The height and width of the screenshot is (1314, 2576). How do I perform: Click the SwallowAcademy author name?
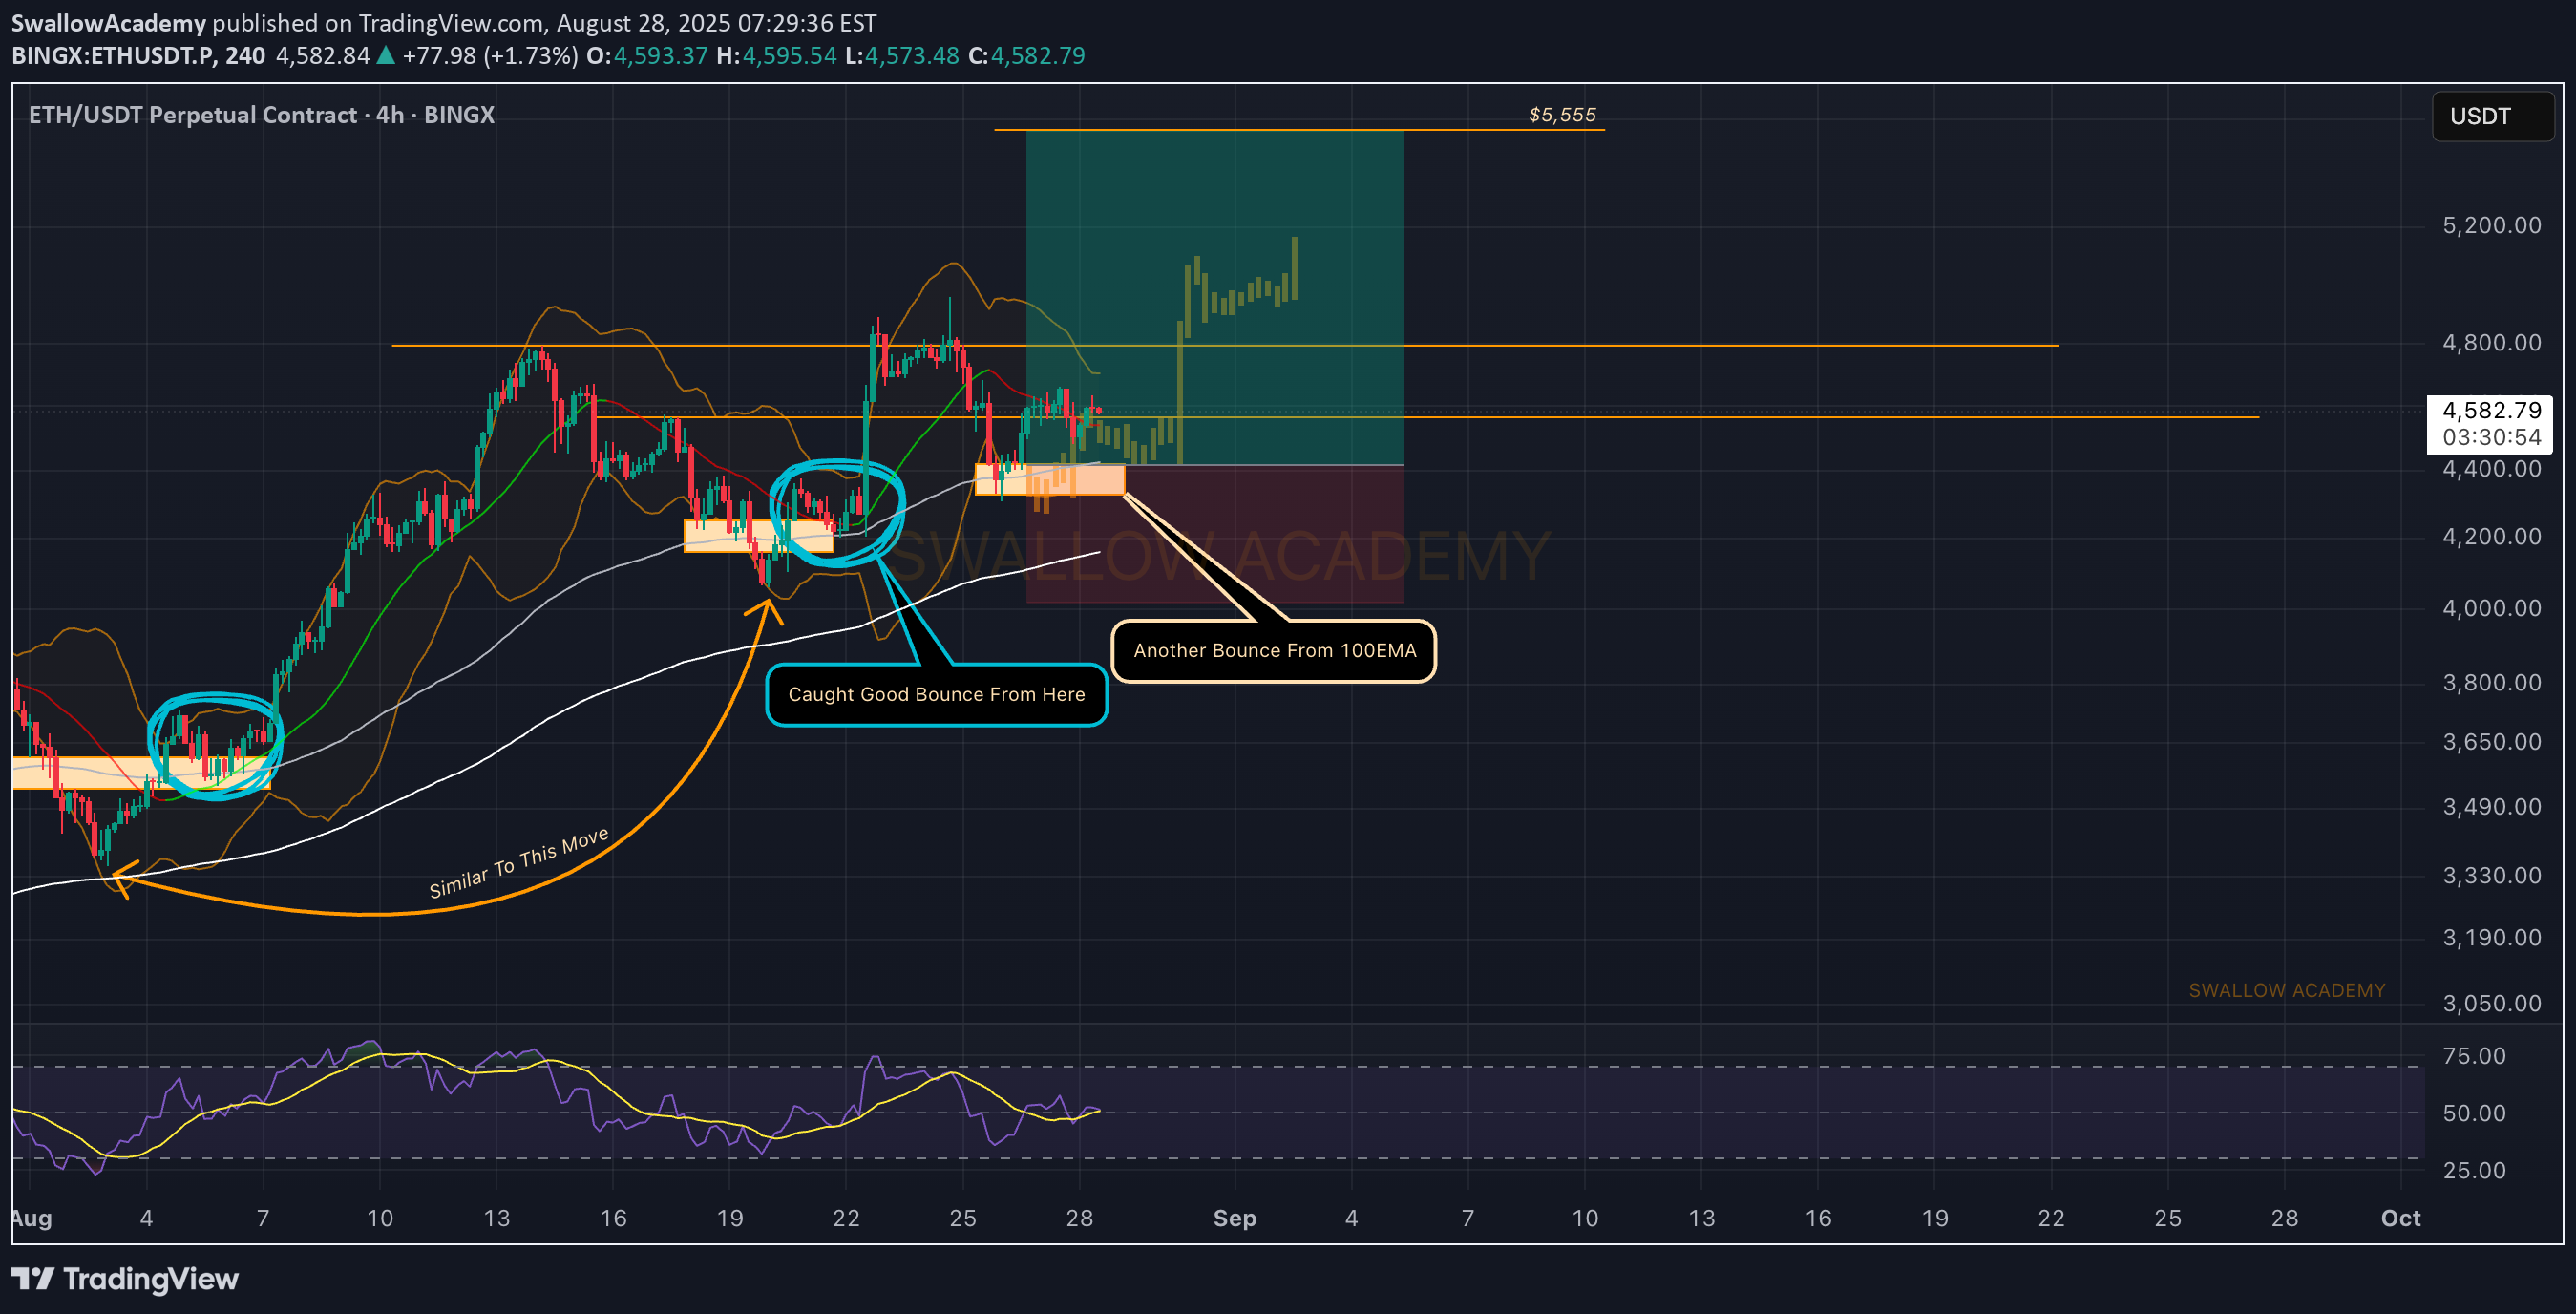(x=108, y=22)
